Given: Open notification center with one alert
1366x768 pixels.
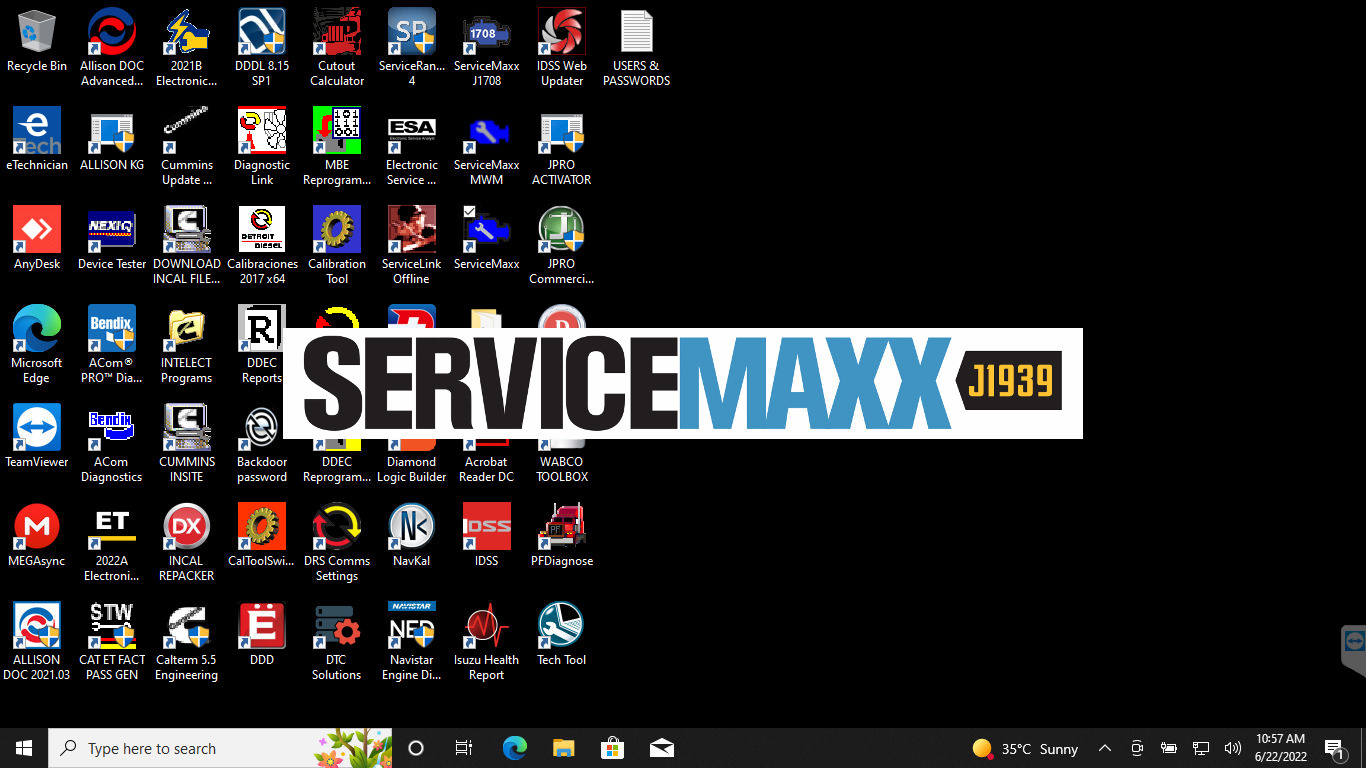Looking at the screenshot, I should pyautogui.click(x=1334, y=748).
